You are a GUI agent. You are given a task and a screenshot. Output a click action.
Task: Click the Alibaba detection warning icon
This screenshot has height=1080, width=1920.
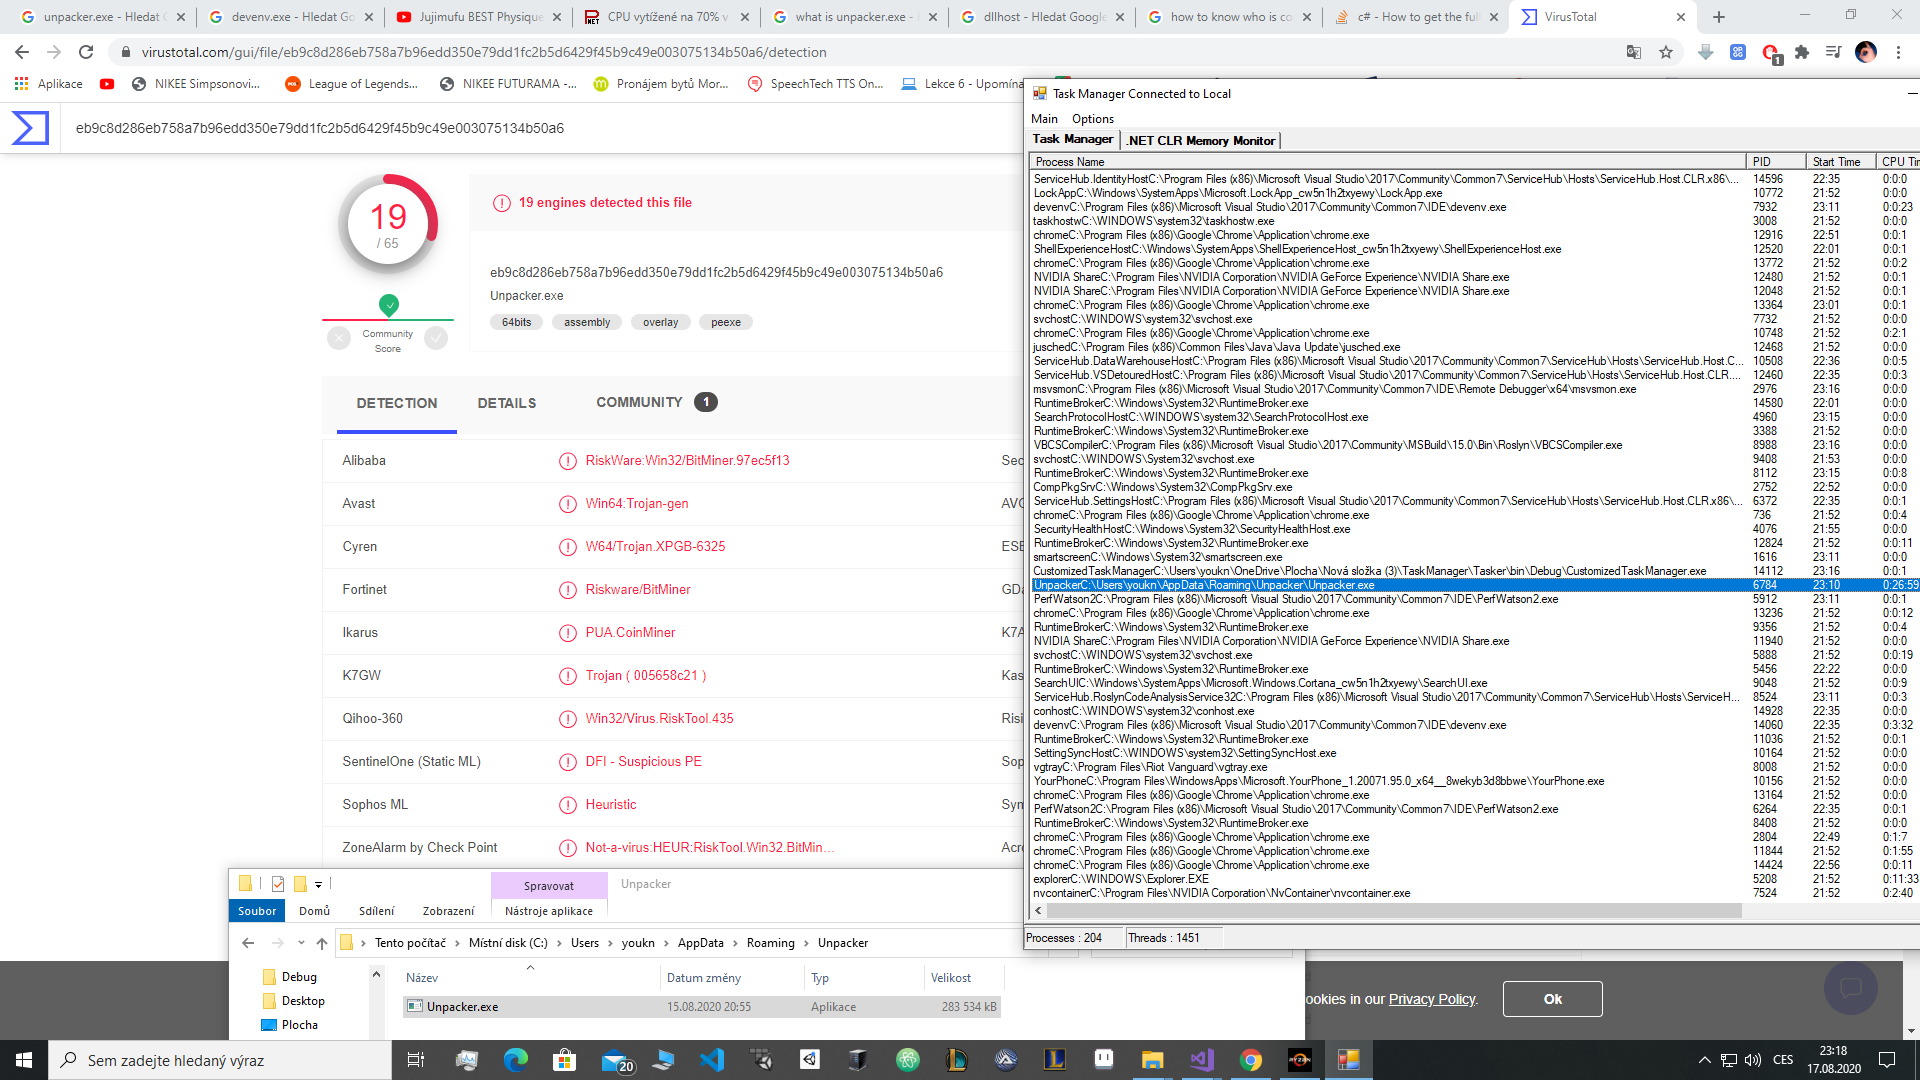(568, 461)
